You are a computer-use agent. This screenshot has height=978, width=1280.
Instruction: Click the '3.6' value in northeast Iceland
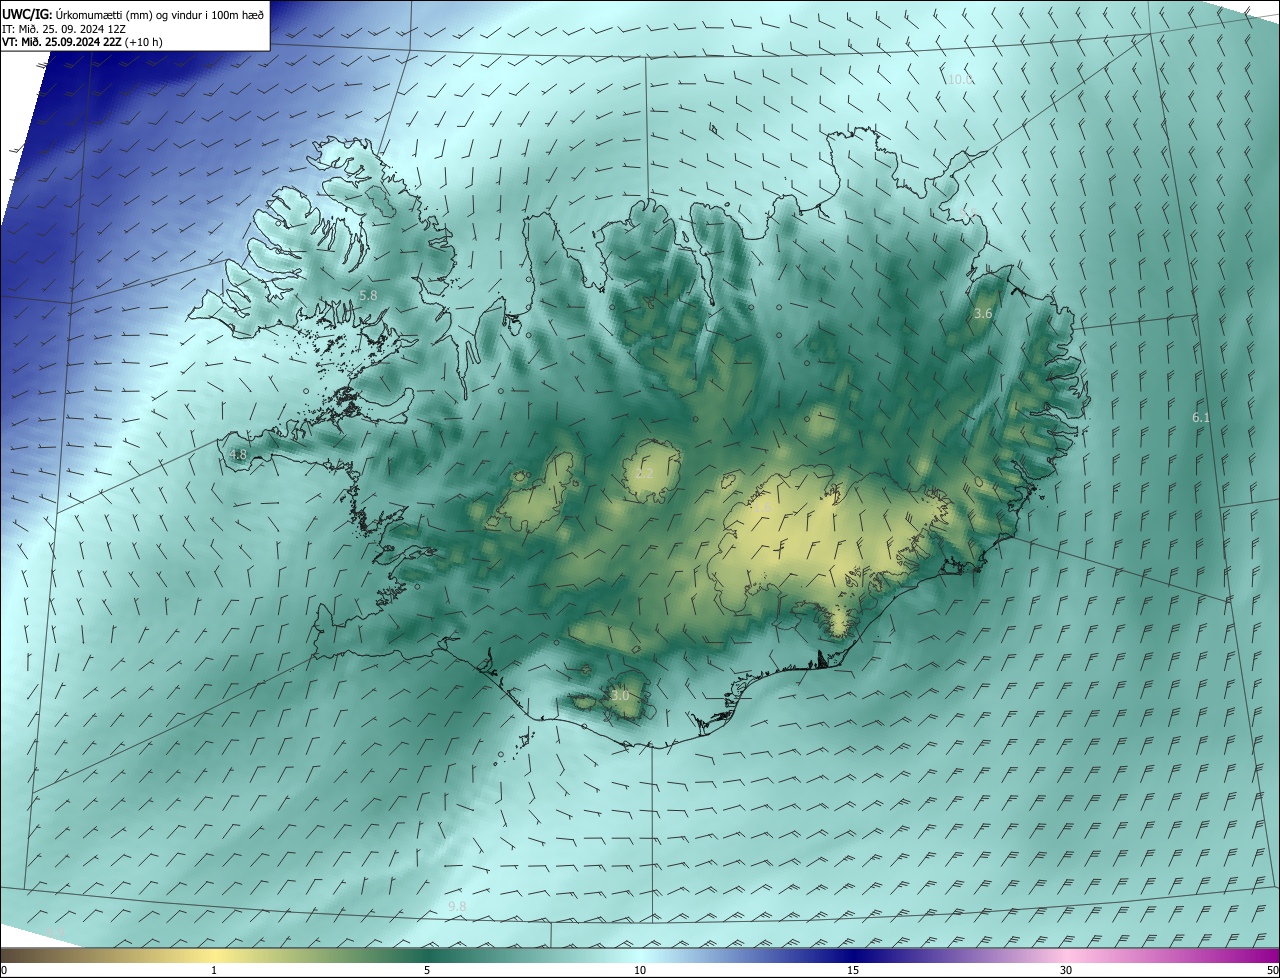[x=983, y=314]
